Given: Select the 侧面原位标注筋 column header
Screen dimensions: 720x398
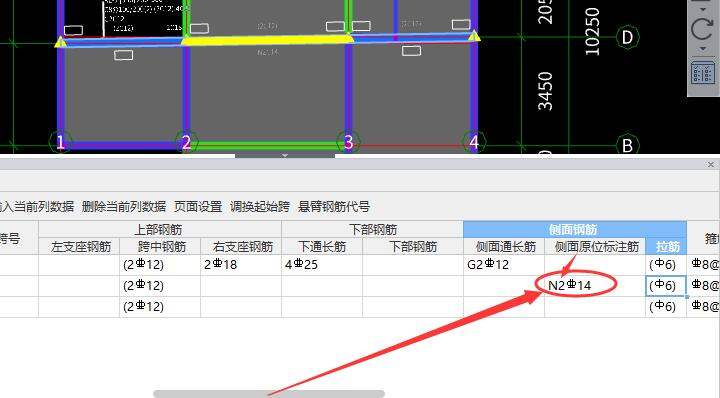Looking at the screenshot, I should click(595, 247).
